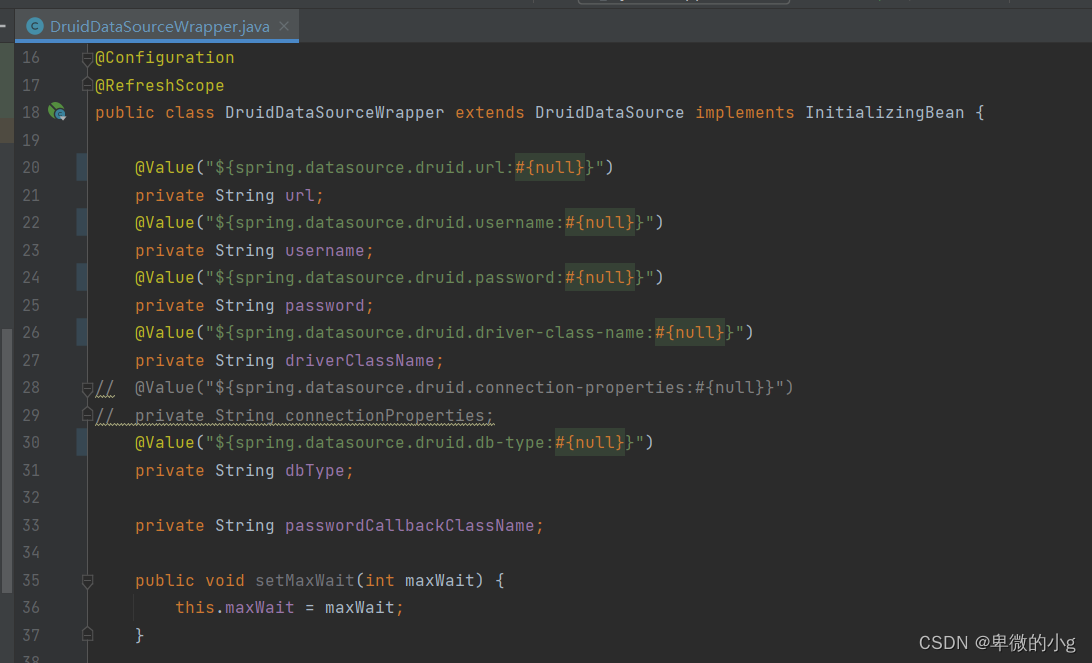Click the @Configuration annotation

(164, 58)
